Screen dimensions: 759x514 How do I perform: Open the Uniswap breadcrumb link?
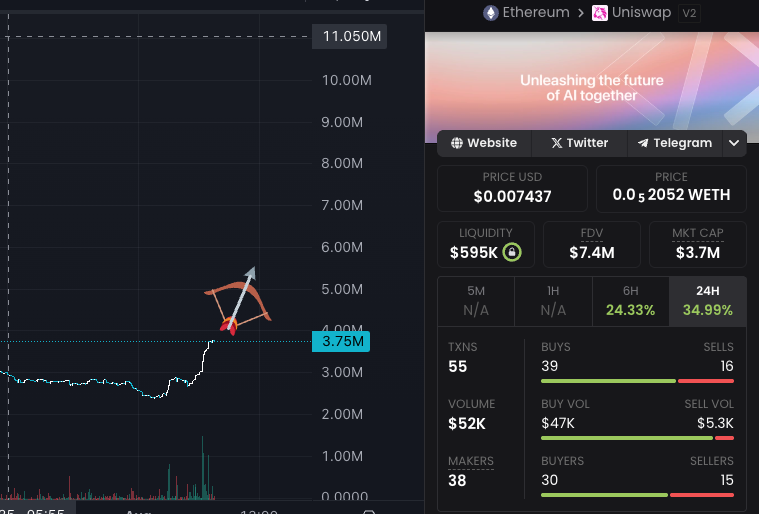[x=641, y=13]
